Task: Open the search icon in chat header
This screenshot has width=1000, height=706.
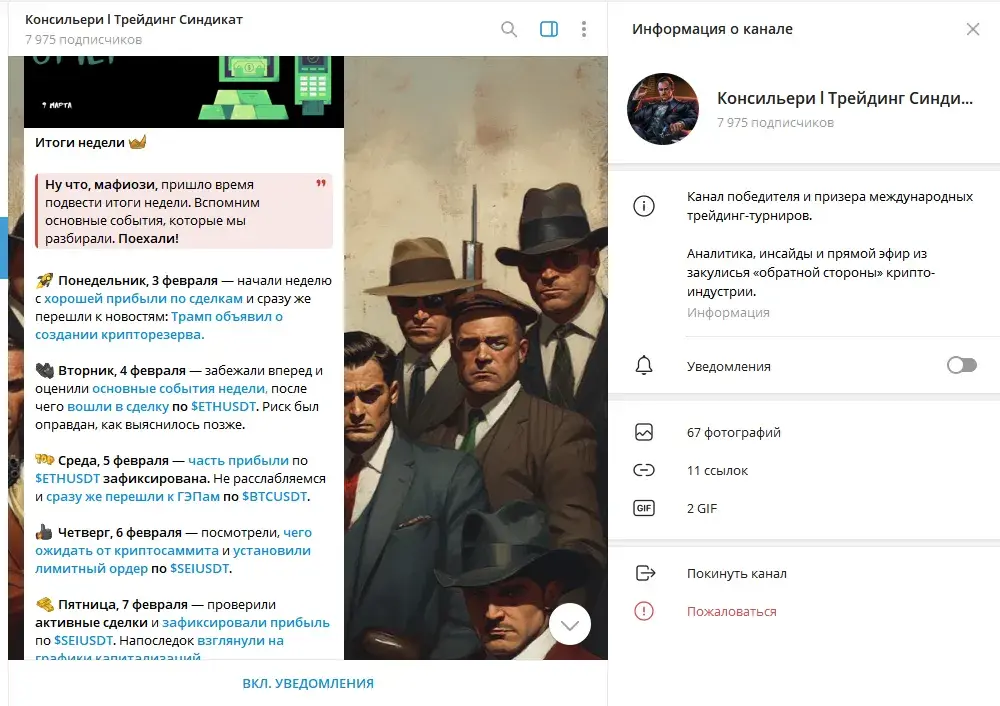Action: pyautogui.click(x=508, y=29)
